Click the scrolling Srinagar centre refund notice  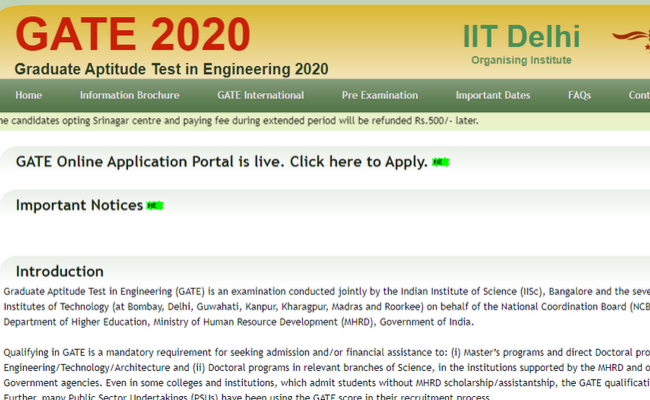(x=238, y=120)
